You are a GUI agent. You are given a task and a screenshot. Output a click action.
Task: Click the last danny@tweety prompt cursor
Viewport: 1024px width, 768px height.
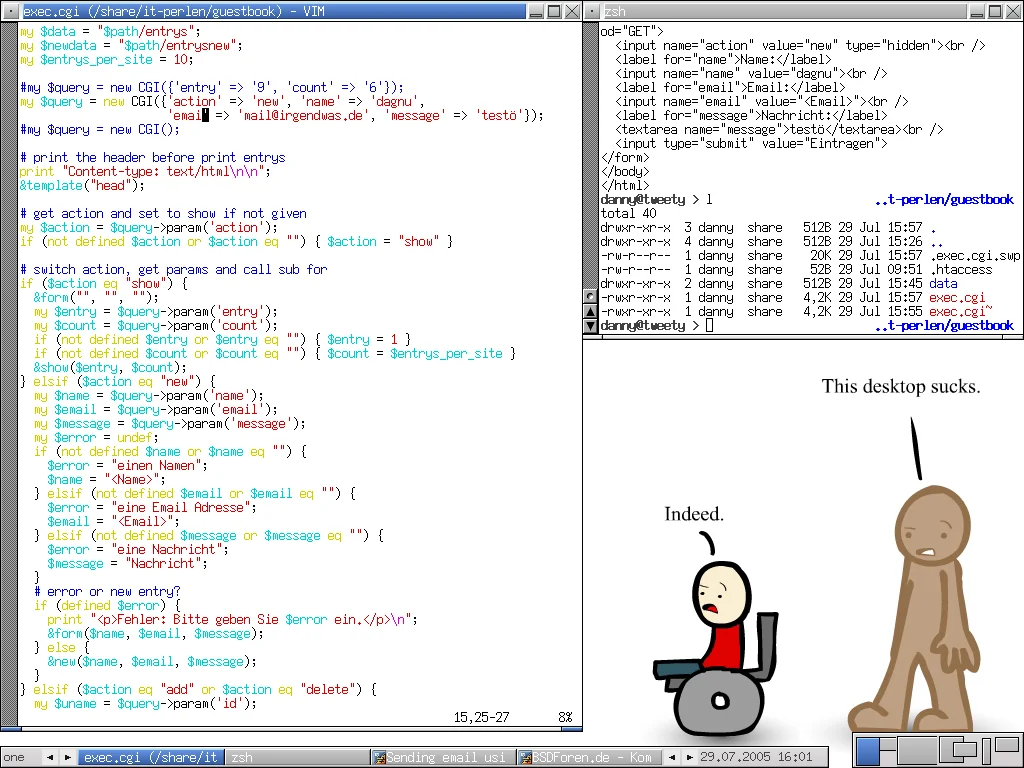tap(709, 325)
